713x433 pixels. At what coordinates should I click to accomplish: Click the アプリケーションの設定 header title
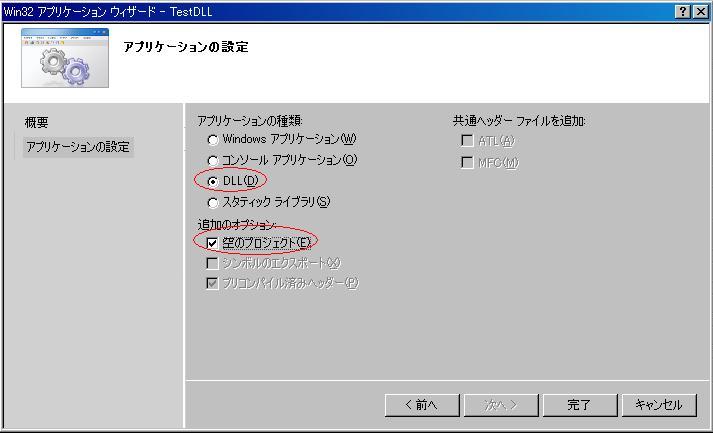click(x=185, y=47)
